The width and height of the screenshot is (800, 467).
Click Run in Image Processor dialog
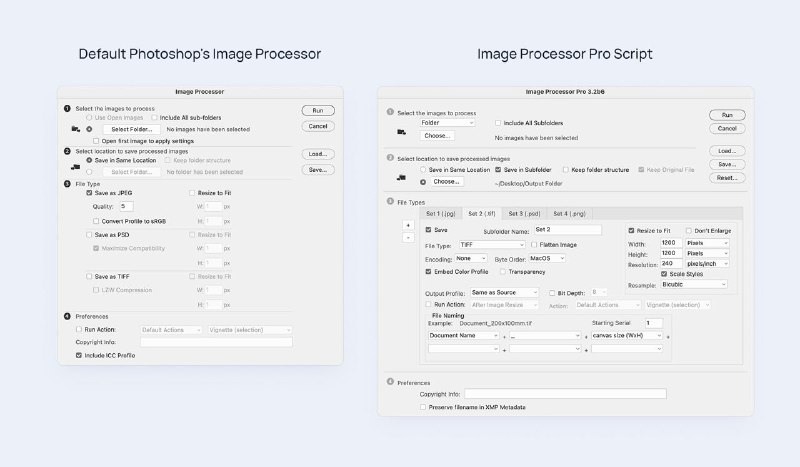coord(318,110)
